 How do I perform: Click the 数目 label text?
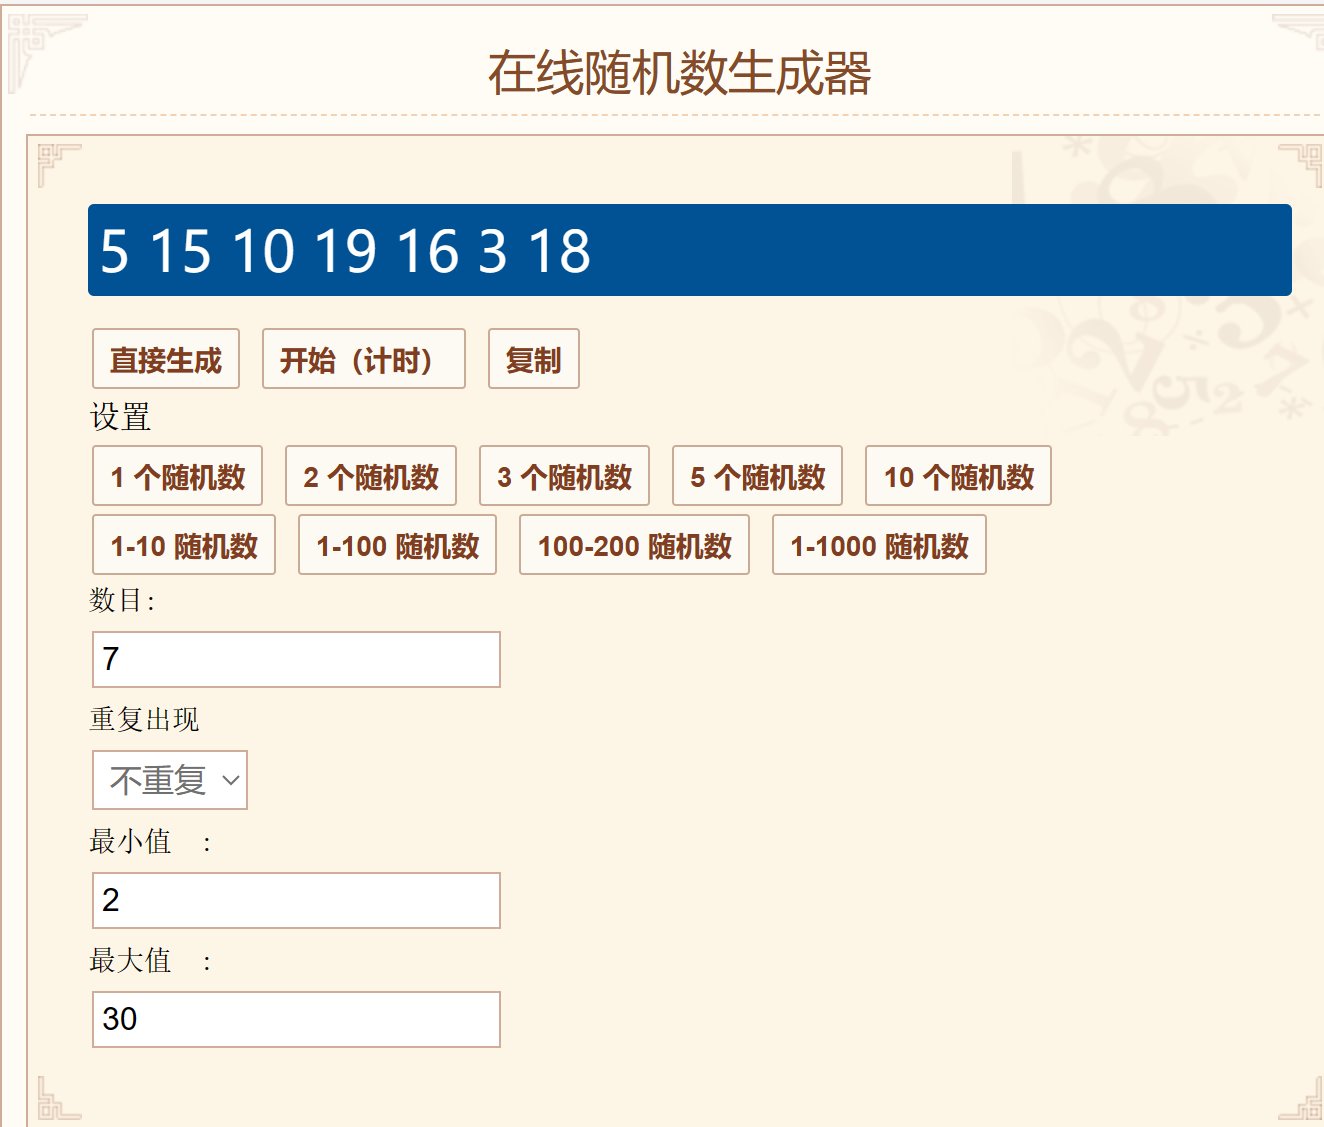(122, 600)
